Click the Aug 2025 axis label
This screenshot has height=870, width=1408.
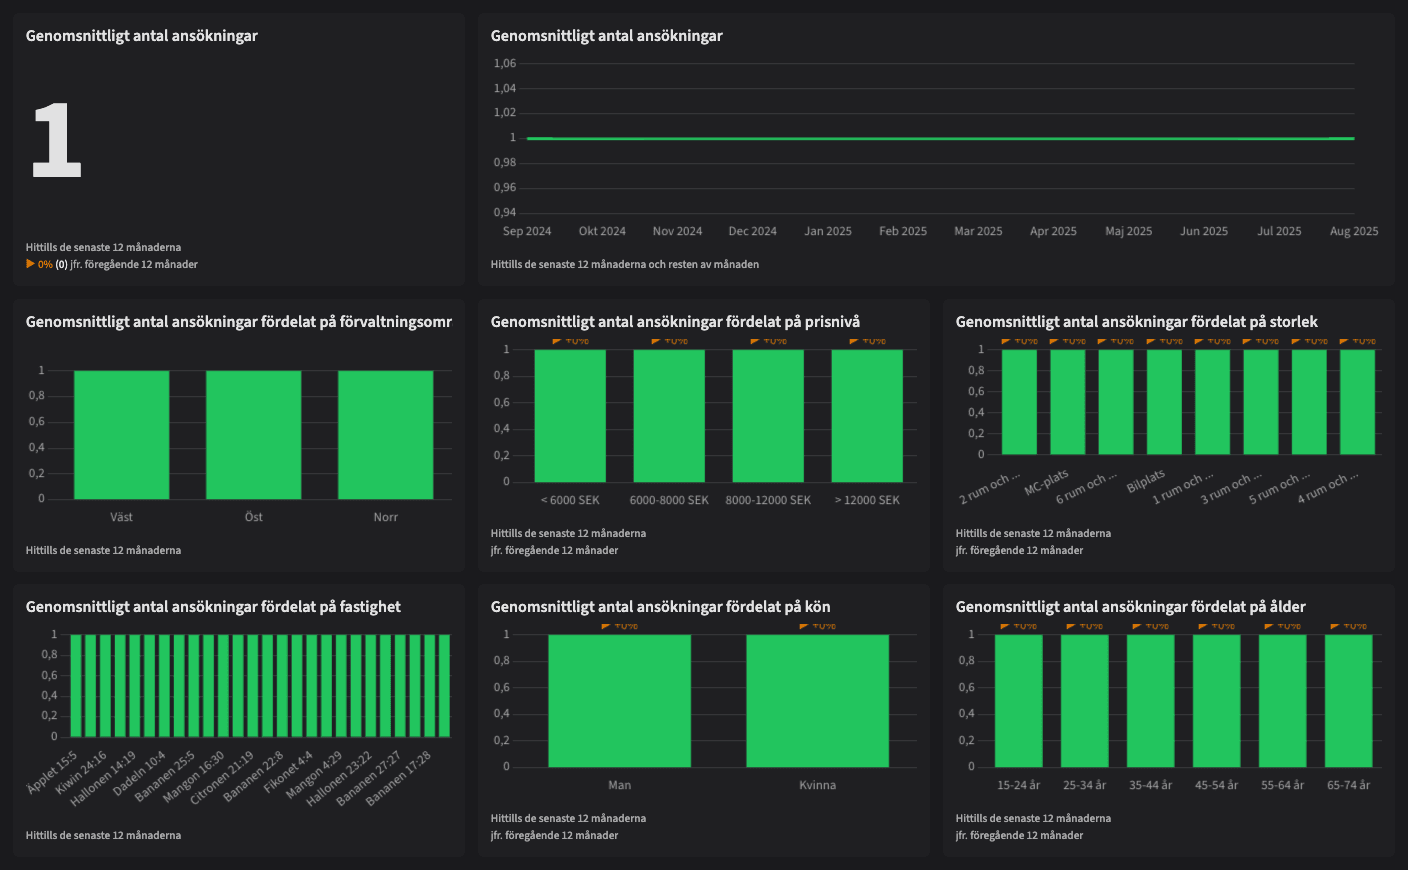coord(1353,231)
